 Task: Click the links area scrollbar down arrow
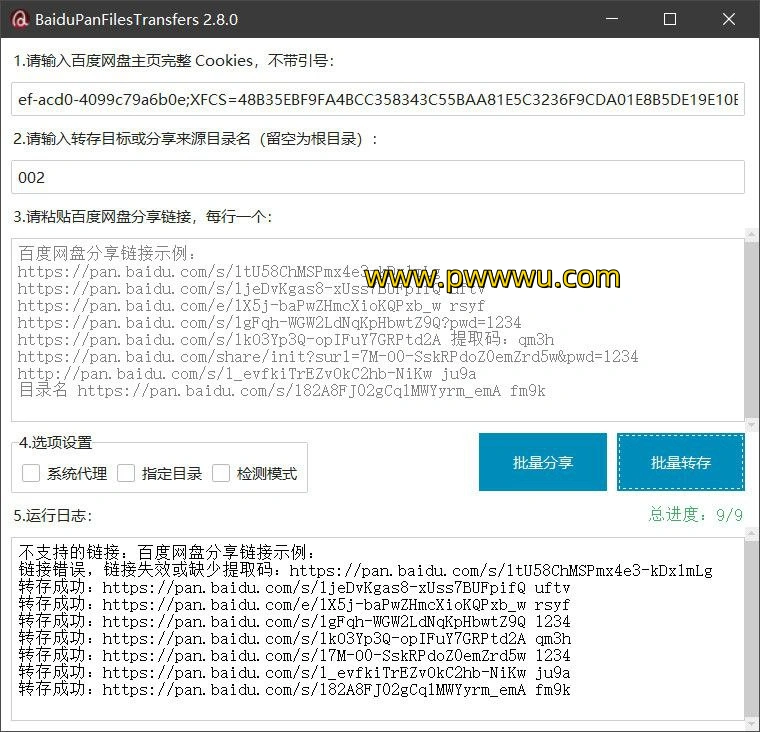(x=751, y=425)
